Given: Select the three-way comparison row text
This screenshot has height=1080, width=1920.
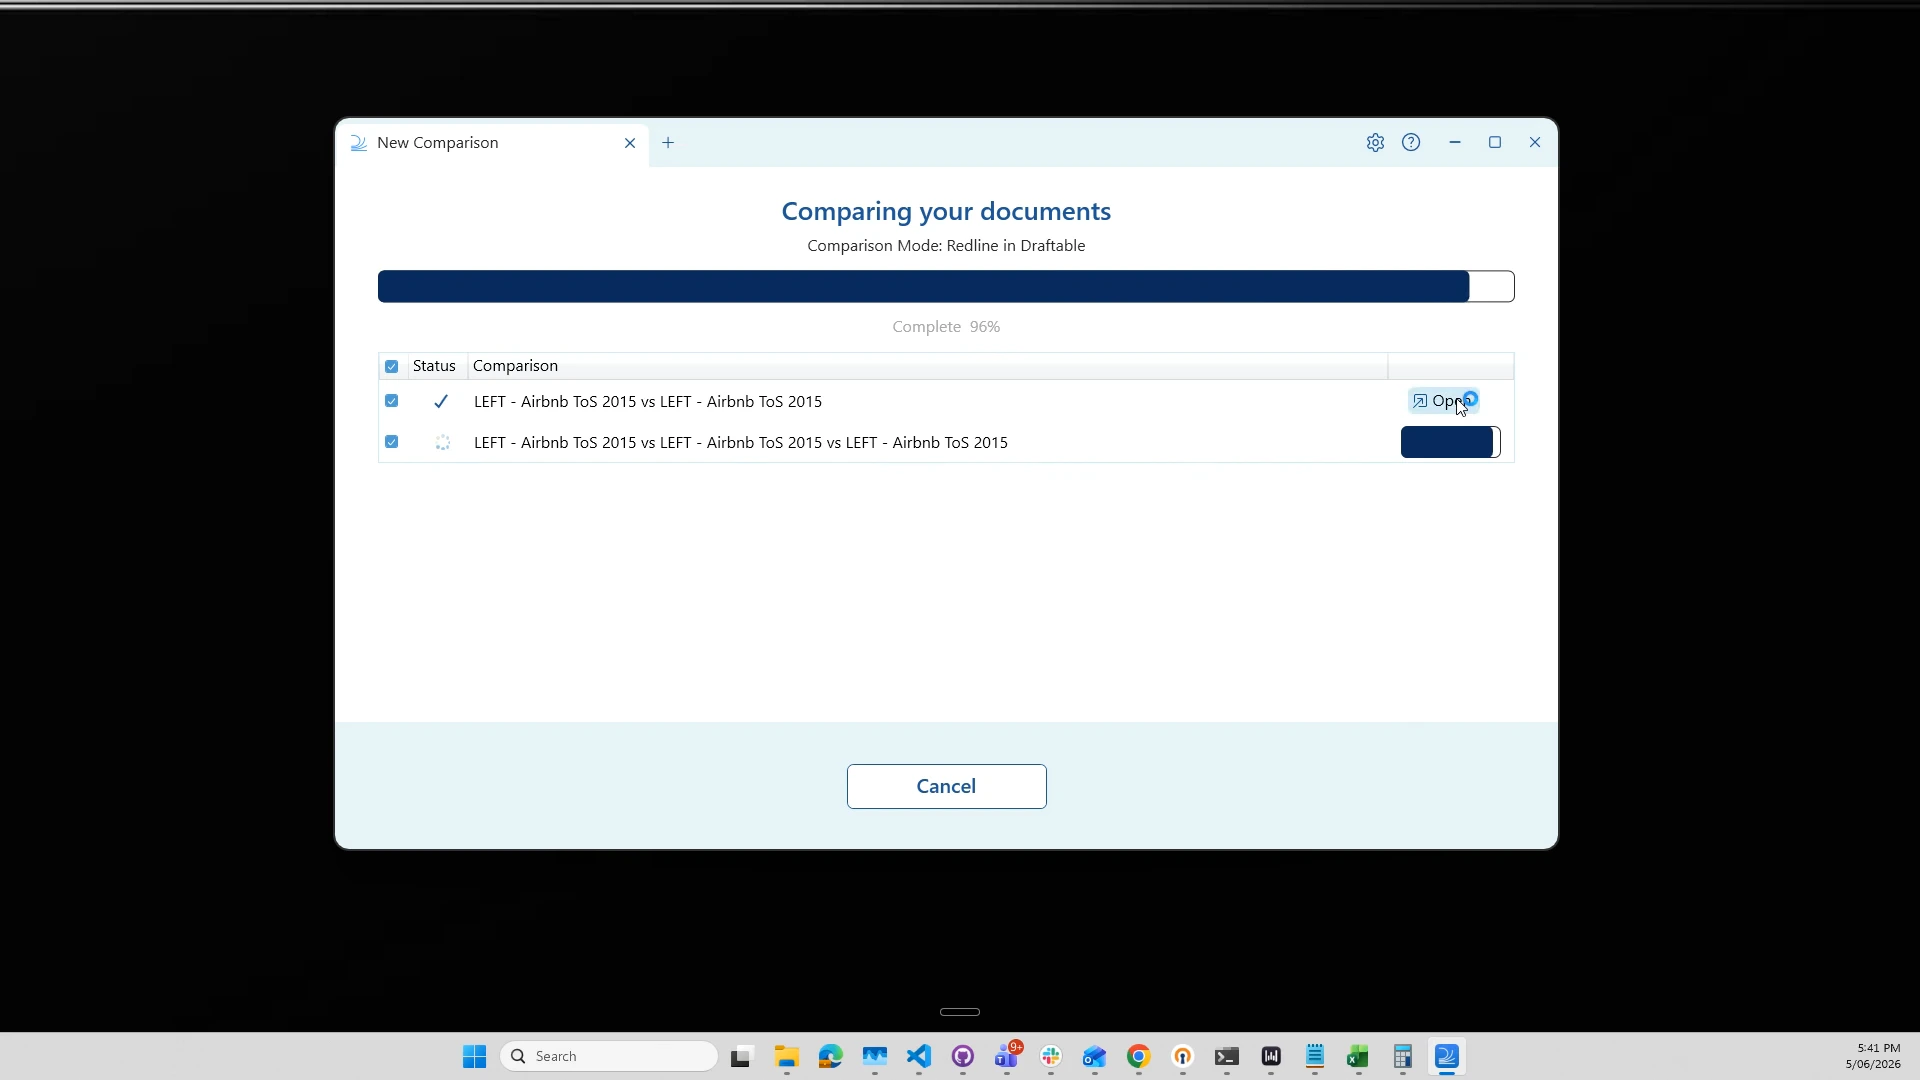Looking at the screenshot, I should point(741,442).
